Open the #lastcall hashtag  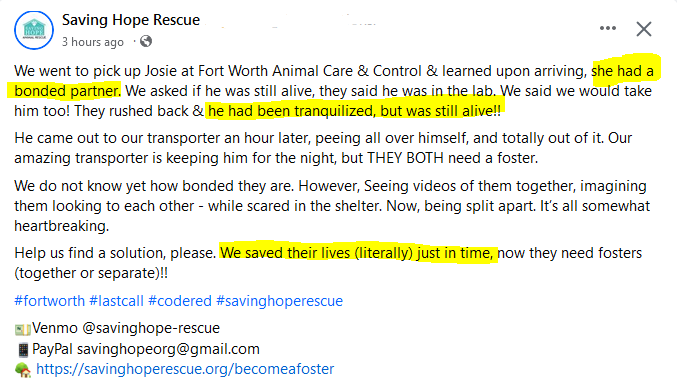click(116, 301)
